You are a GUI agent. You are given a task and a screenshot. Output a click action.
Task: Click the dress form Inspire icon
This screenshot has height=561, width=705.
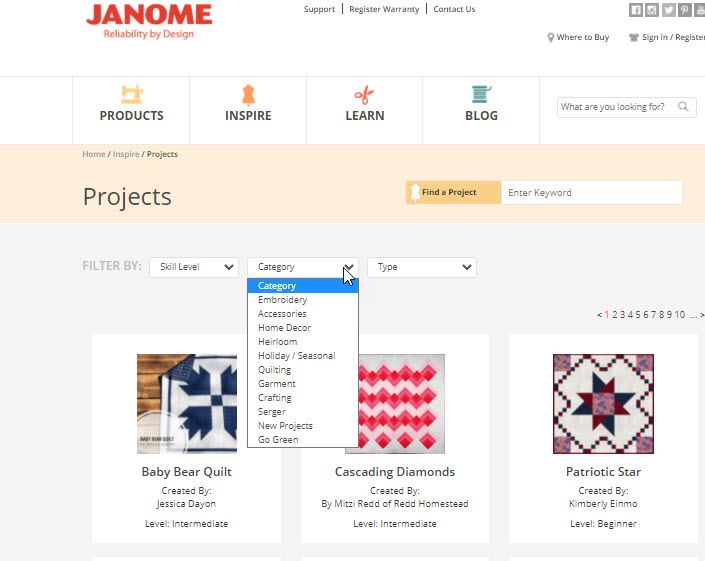248,94
